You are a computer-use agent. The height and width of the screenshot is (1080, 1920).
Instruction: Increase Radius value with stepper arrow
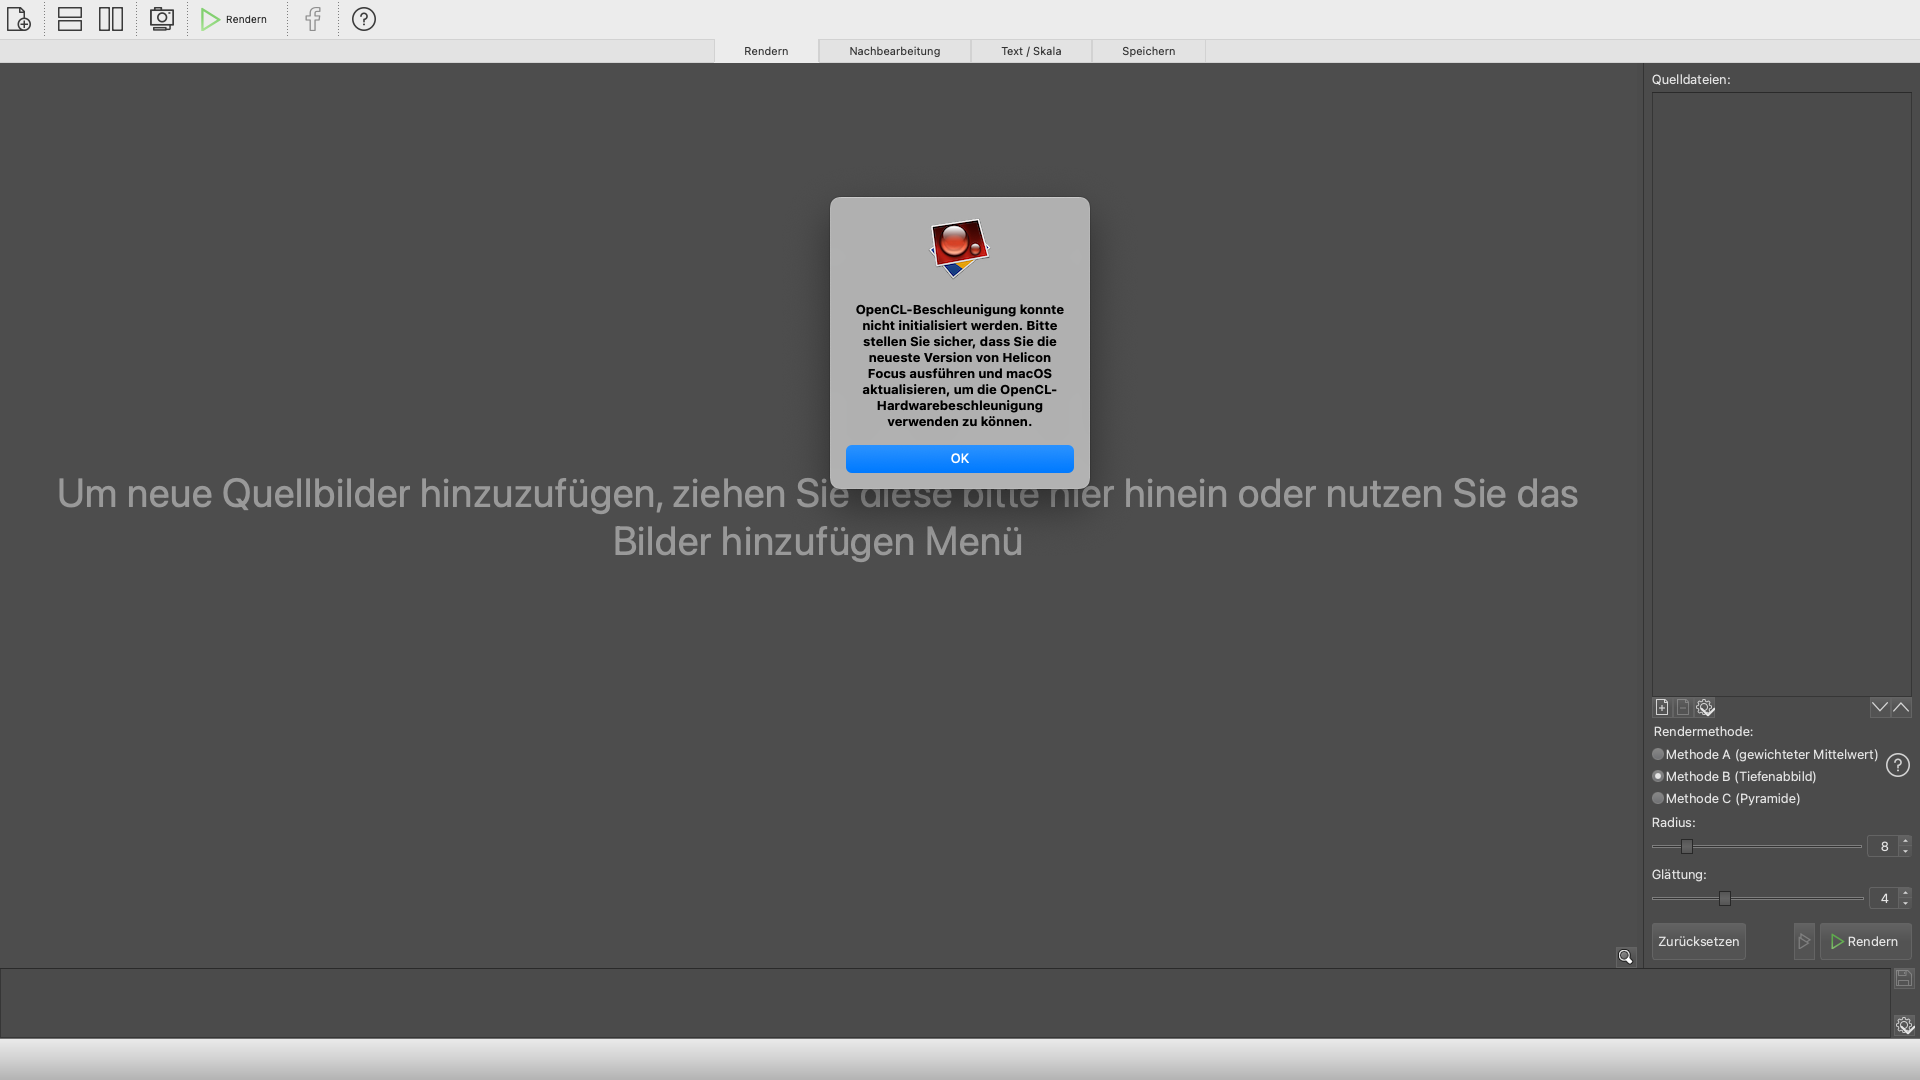point(1905,841)
